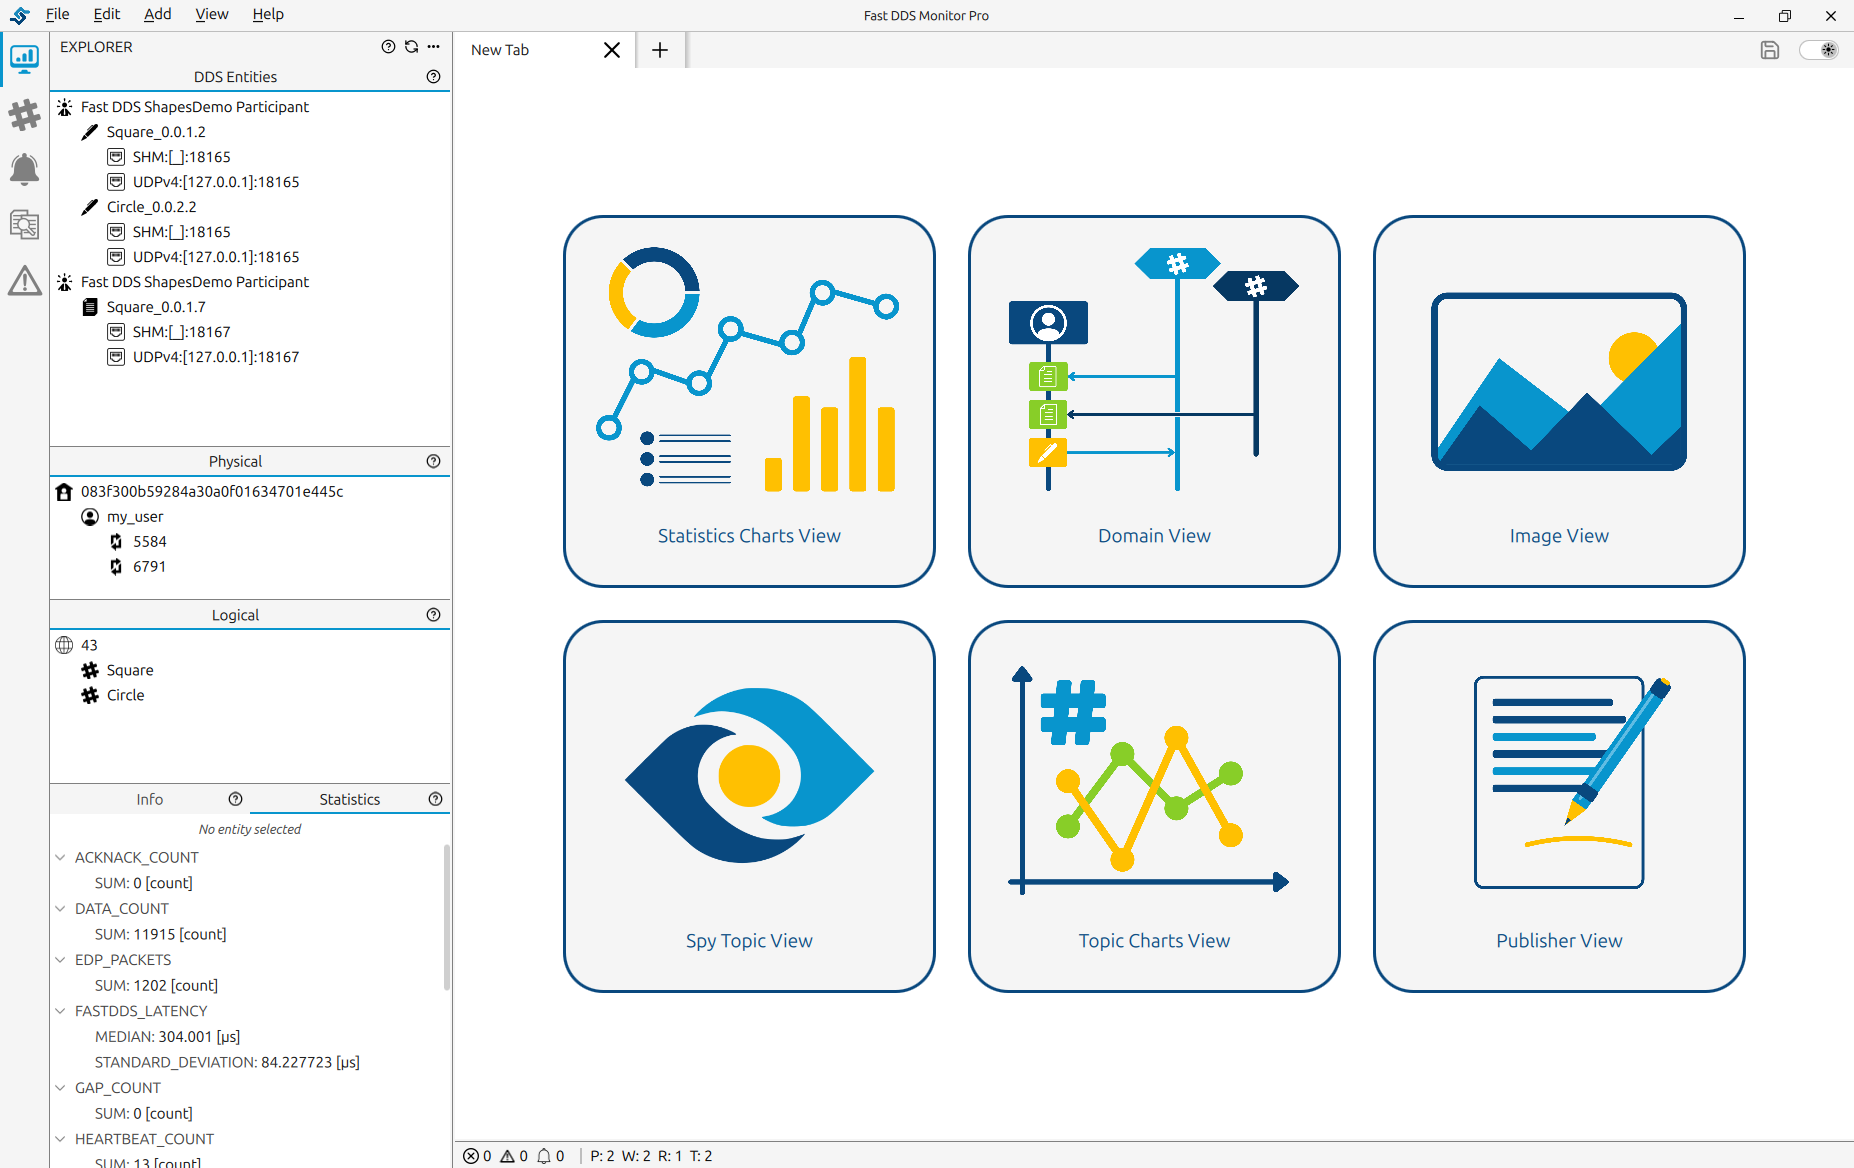Open the topics hashtag sidebar icon
This screenshot has height=1168, width=1854.
pyautogui.click(x=24, y=115)
